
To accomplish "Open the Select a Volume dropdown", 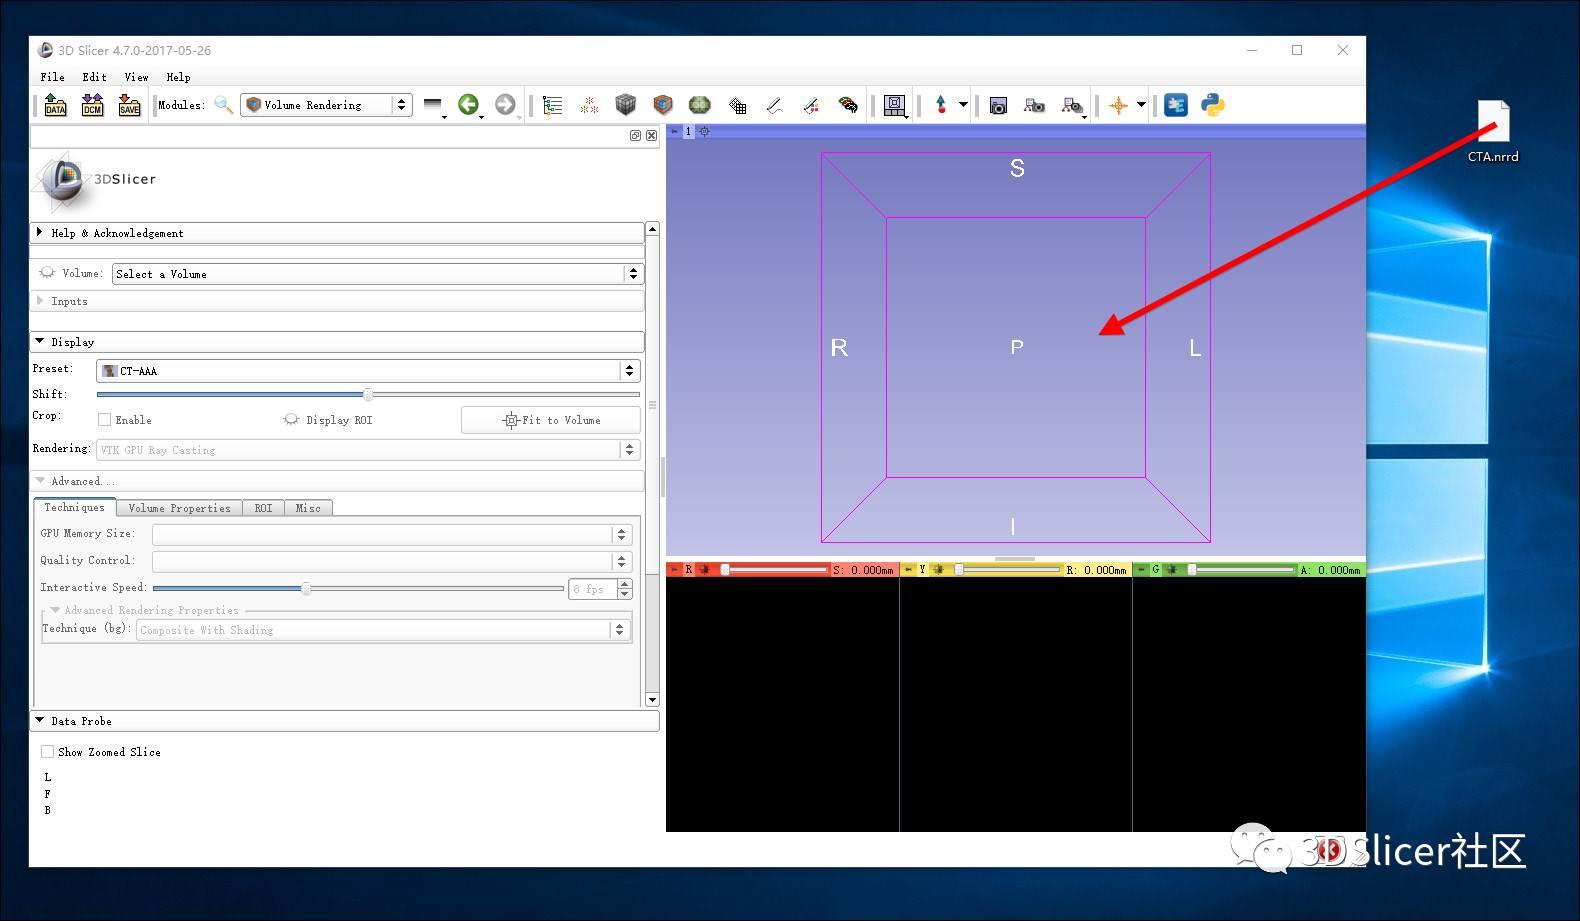I will tap(377, 274).
